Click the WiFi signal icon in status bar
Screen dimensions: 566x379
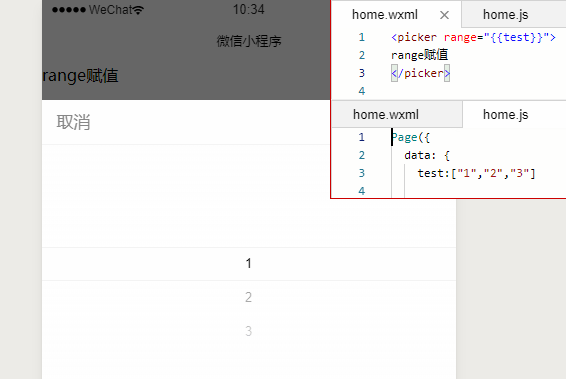tap(138, 10)
